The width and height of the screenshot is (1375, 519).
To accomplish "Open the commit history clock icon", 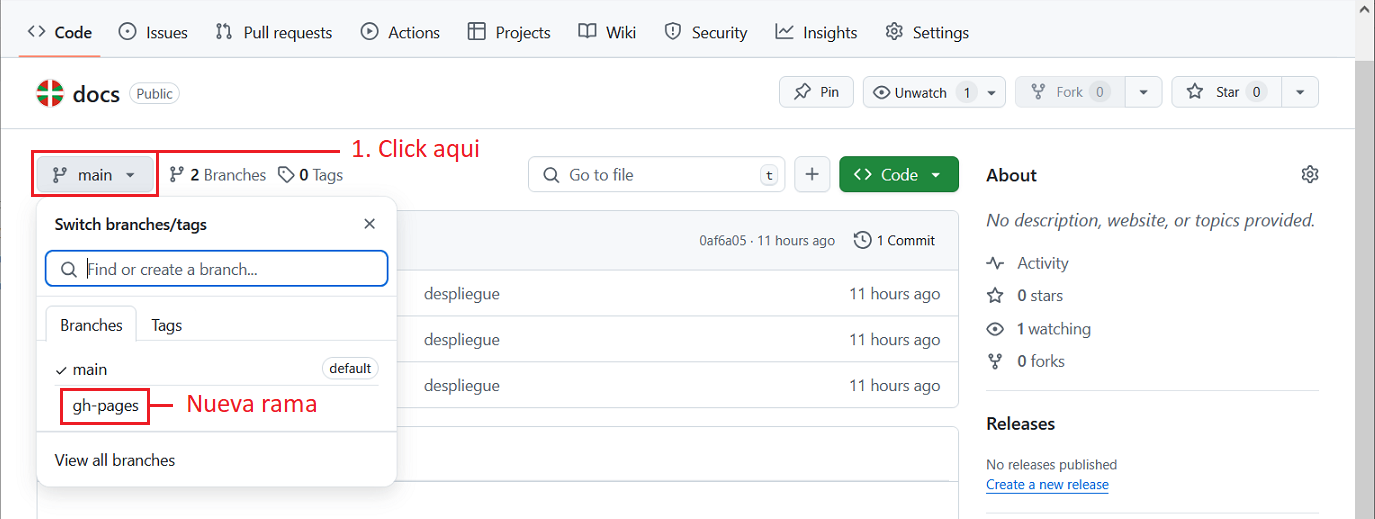I will coord(862,240).
